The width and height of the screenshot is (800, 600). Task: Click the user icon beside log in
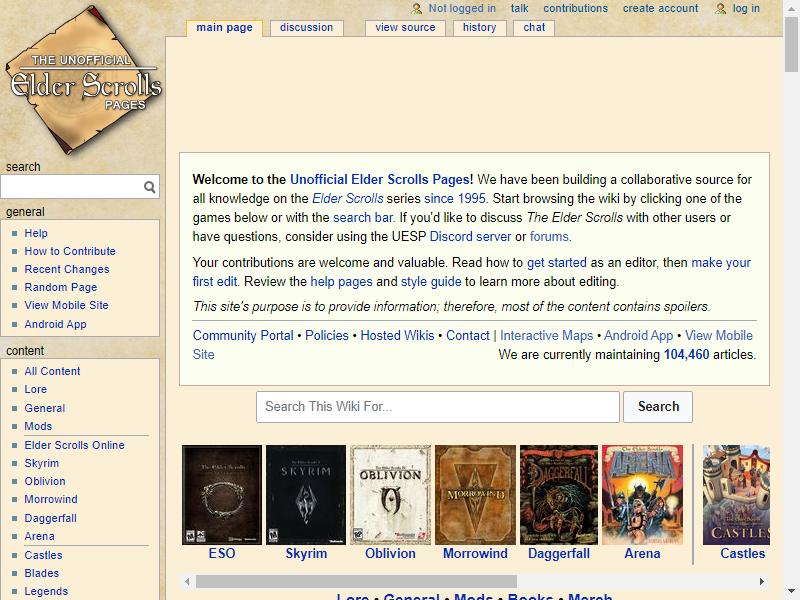[720, 9]
